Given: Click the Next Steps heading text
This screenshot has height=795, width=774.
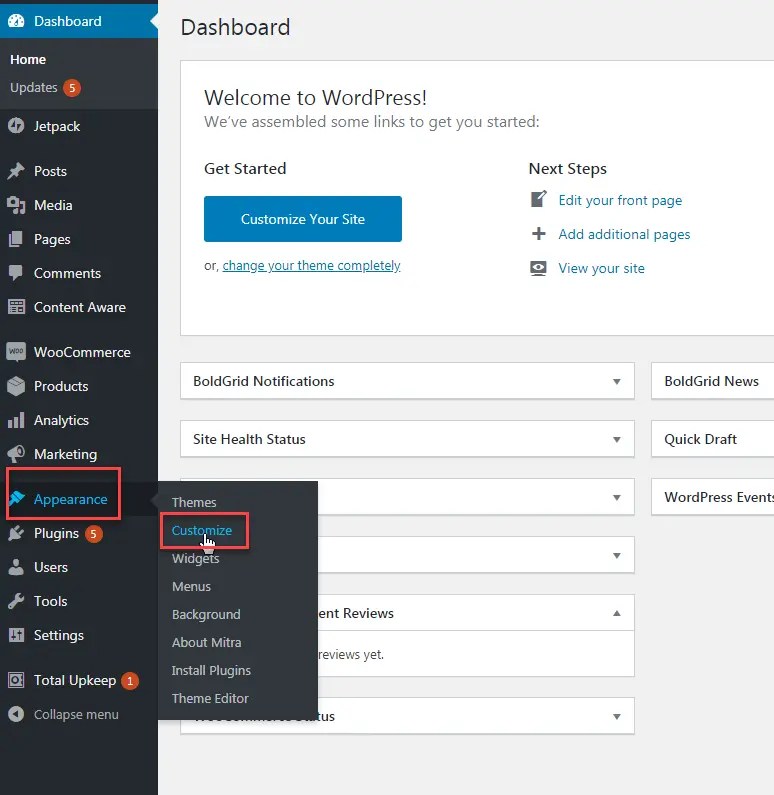Looking at the screenshot, I should (x=568, y=168).
